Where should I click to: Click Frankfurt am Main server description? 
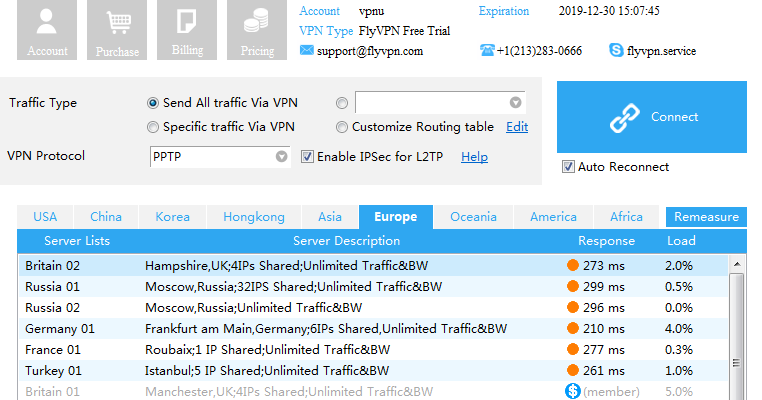[326, 329]
